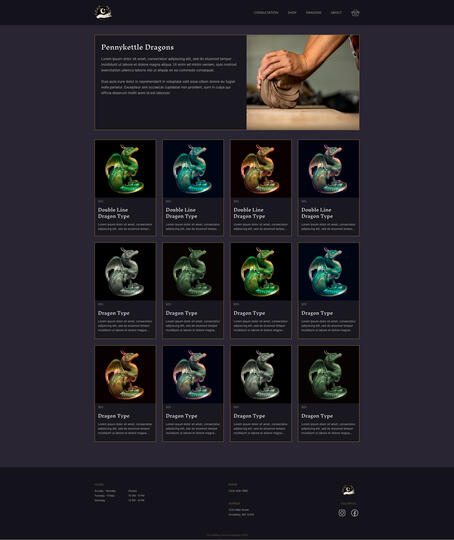Open the orange Double Line dragon image
Screen dimensions: 454x540
(x=261, y=169)
